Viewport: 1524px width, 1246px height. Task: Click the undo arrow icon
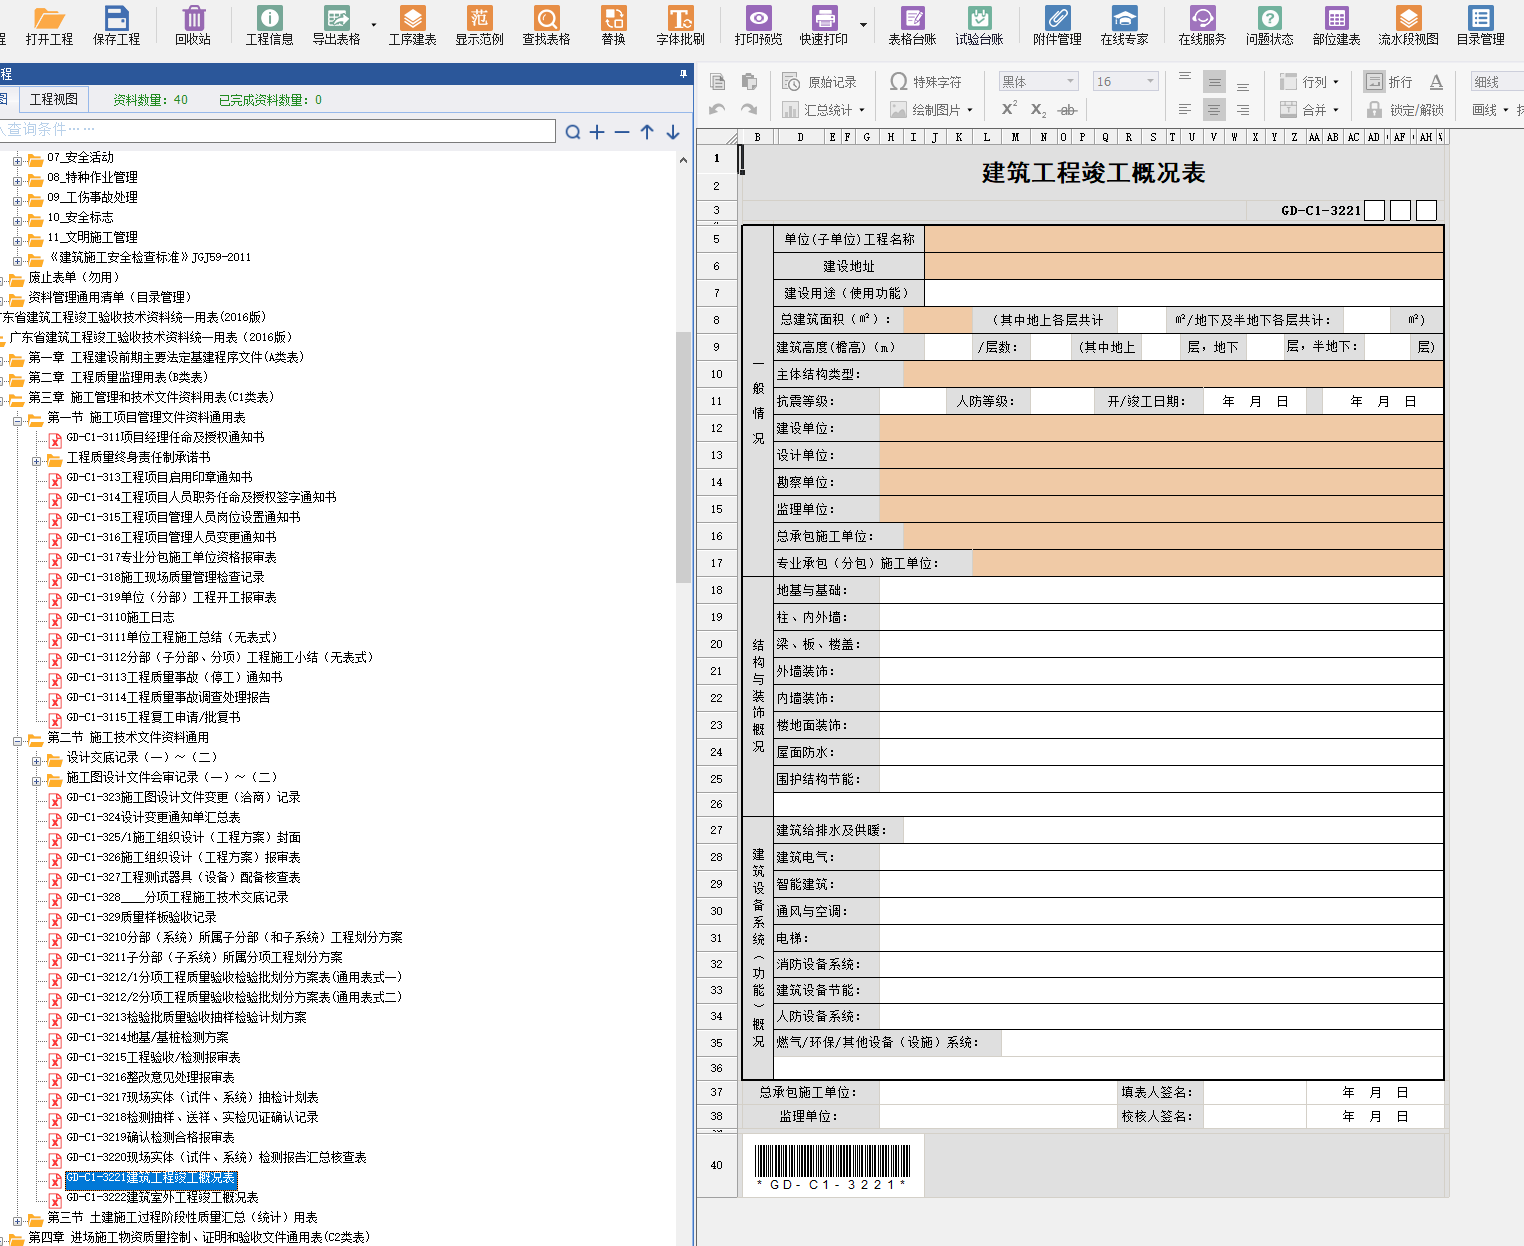(717, 109)
